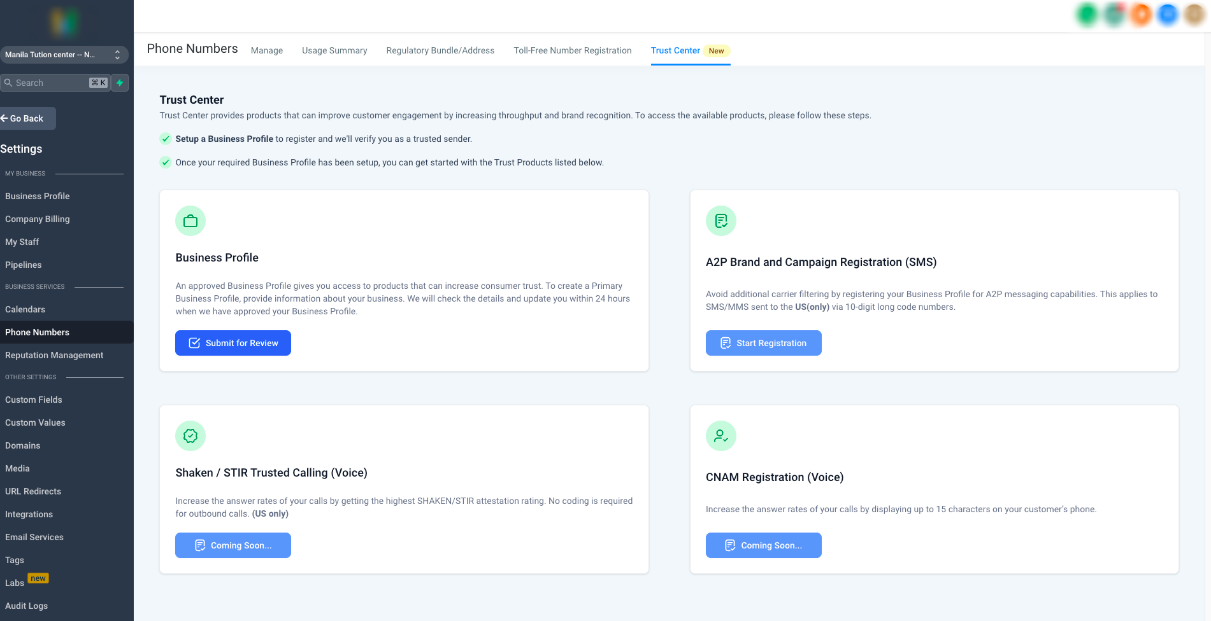Focus the sidebar Search field
This screenshot has width=1211, height=621.
click(55, 83)
